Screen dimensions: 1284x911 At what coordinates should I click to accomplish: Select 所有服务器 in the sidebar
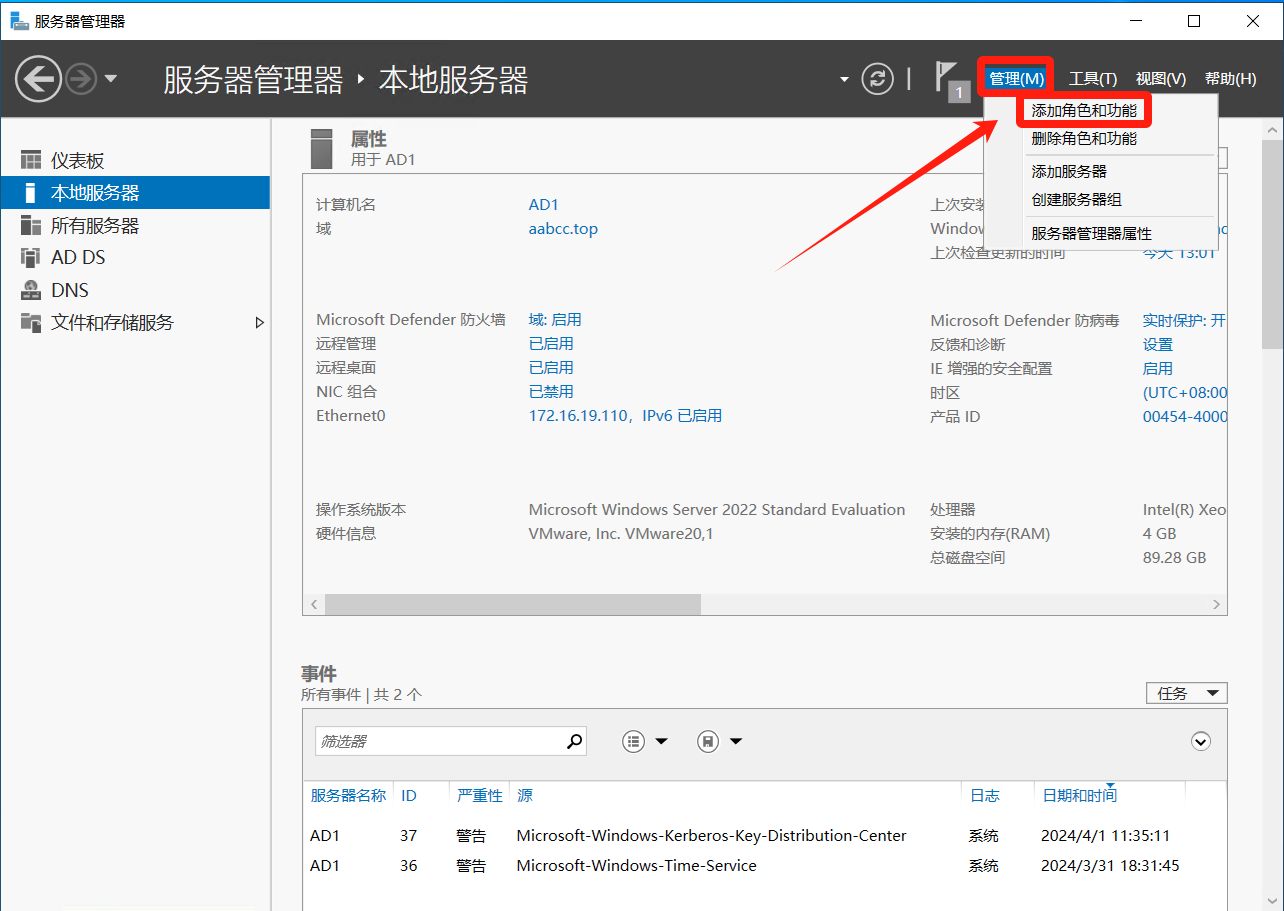[95, 226]
